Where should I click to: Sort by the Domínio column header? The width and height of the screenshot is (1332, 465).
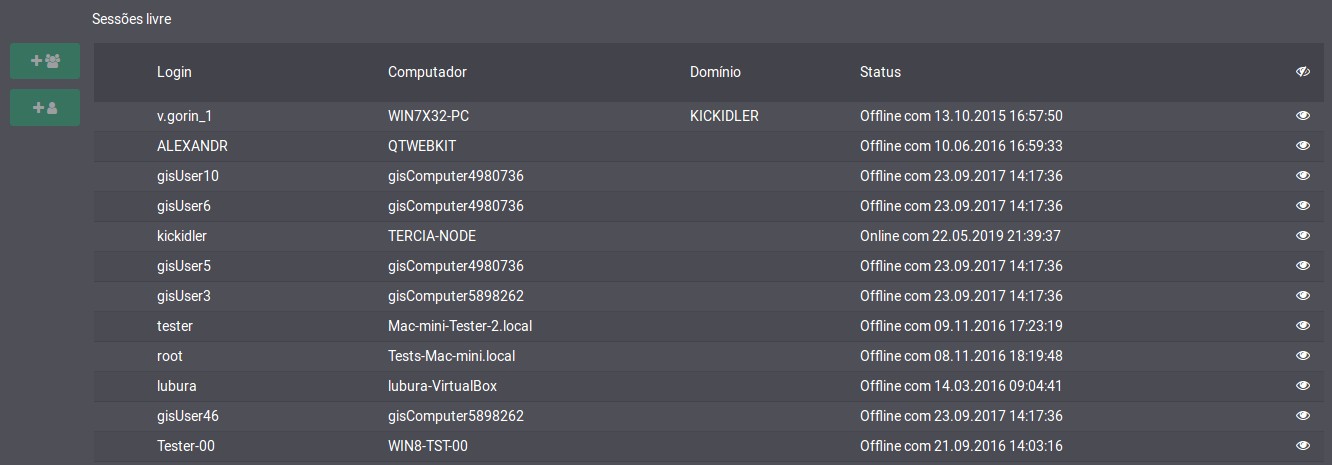click(715, 72)
